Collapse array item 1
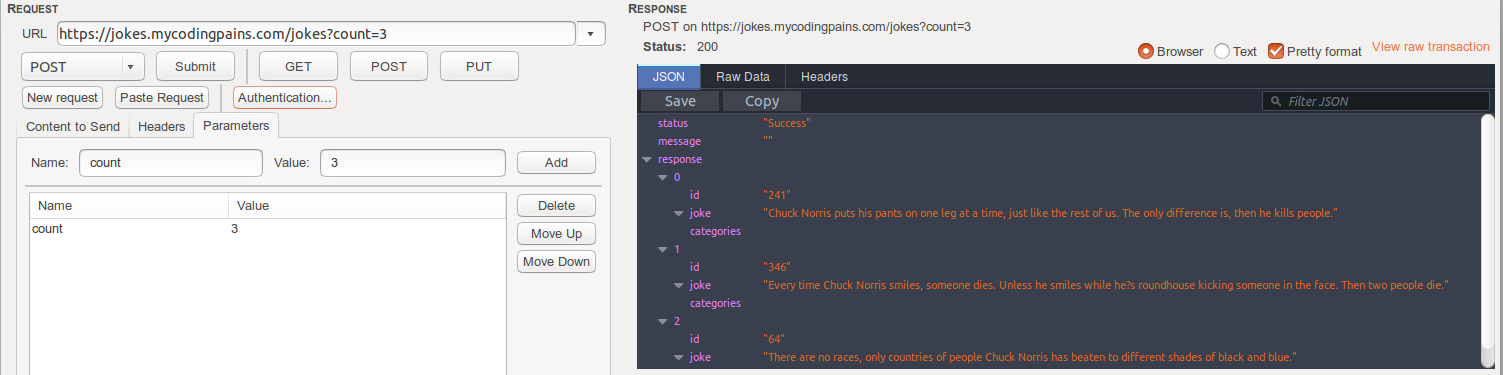This screenshot has width=1503, height=375. pyautogui.click(x=662, y=249)
